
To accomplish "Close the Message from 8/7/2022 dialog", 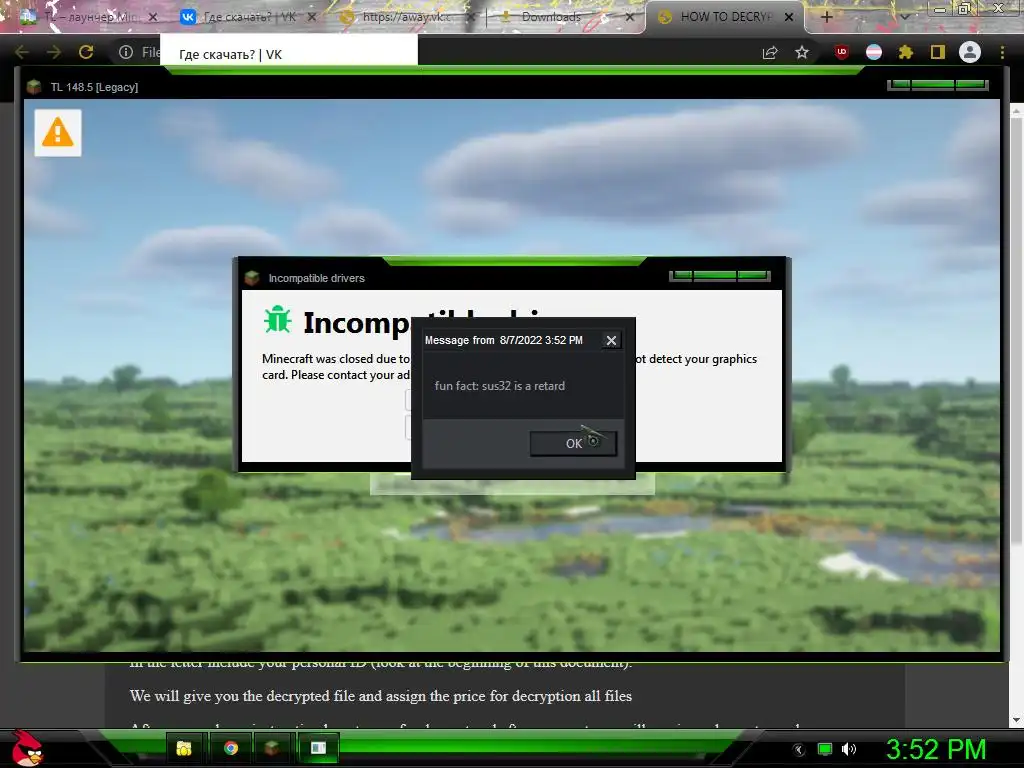I will pyautogui.click(x=611, y=340).
